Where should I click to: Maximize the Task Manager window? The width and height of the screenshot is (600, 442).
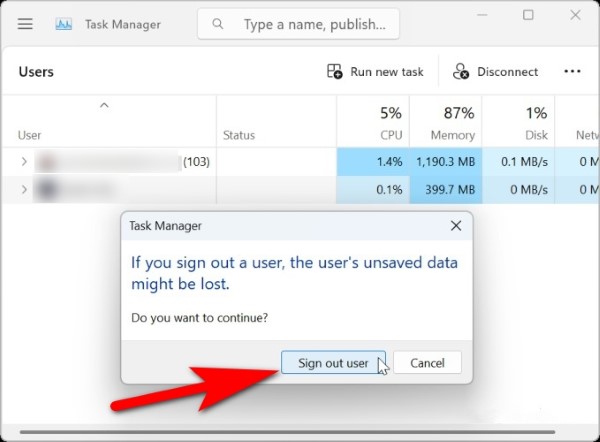click(x=528, y=16)
